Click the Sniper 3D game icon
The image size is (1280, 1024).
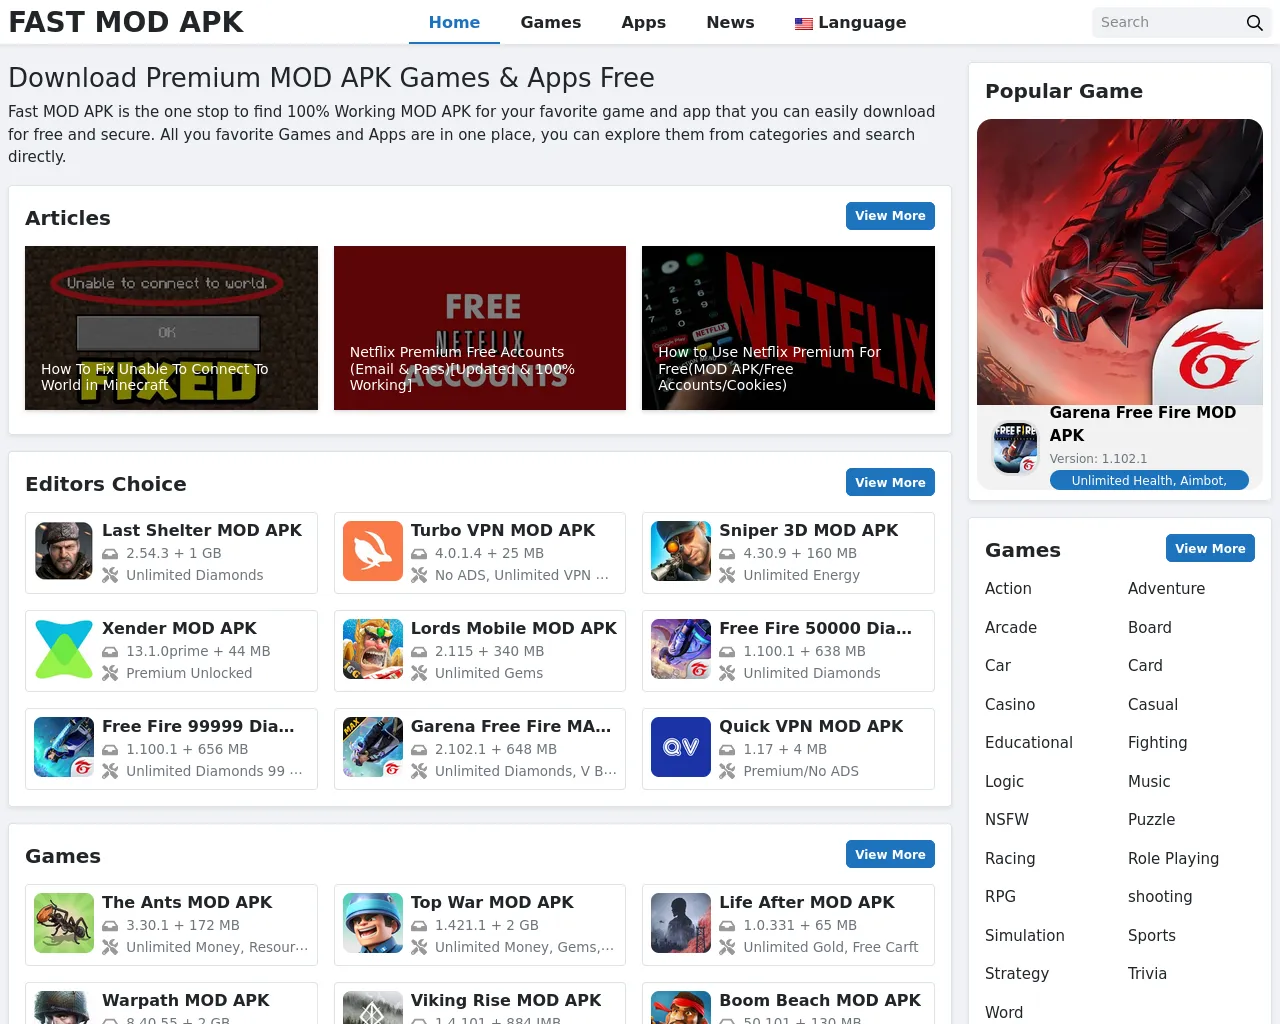tap(681, 551)
